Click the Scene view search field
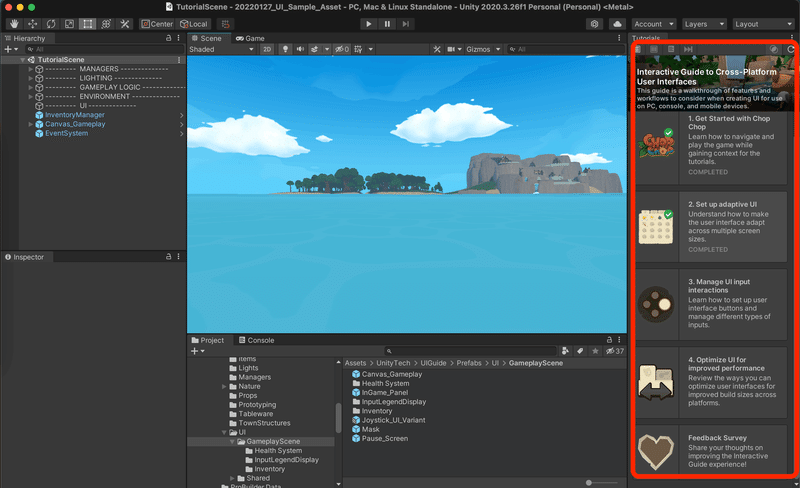The width and height of the screenshot is (800, 488). [565, 50]
